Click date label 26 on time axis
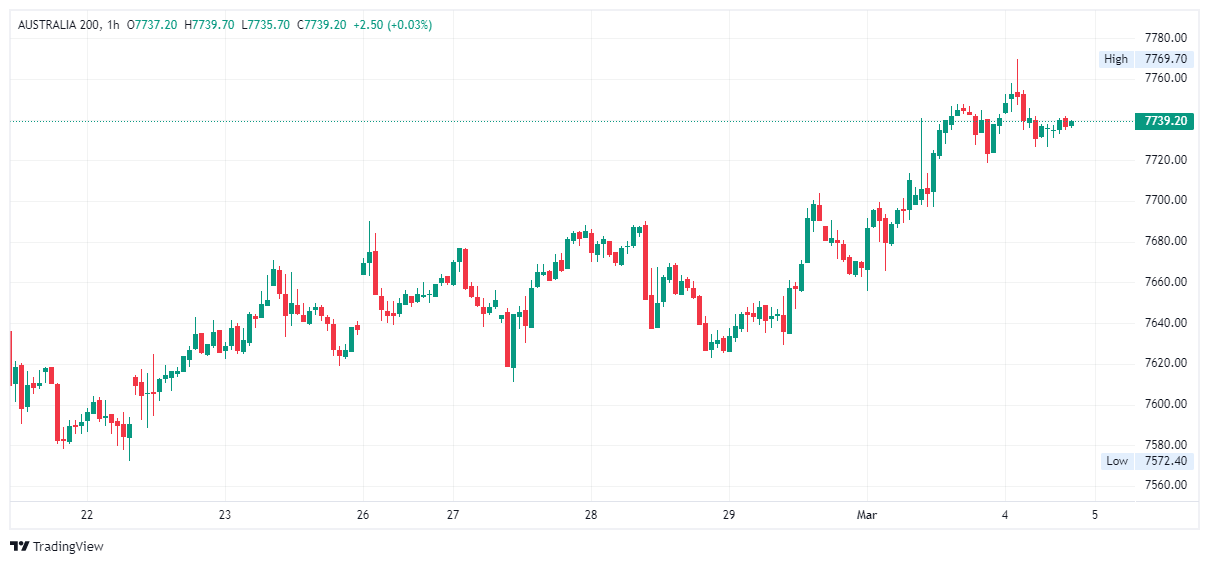The width and height of the screenshot is (1209, 564). click(362, 515)
